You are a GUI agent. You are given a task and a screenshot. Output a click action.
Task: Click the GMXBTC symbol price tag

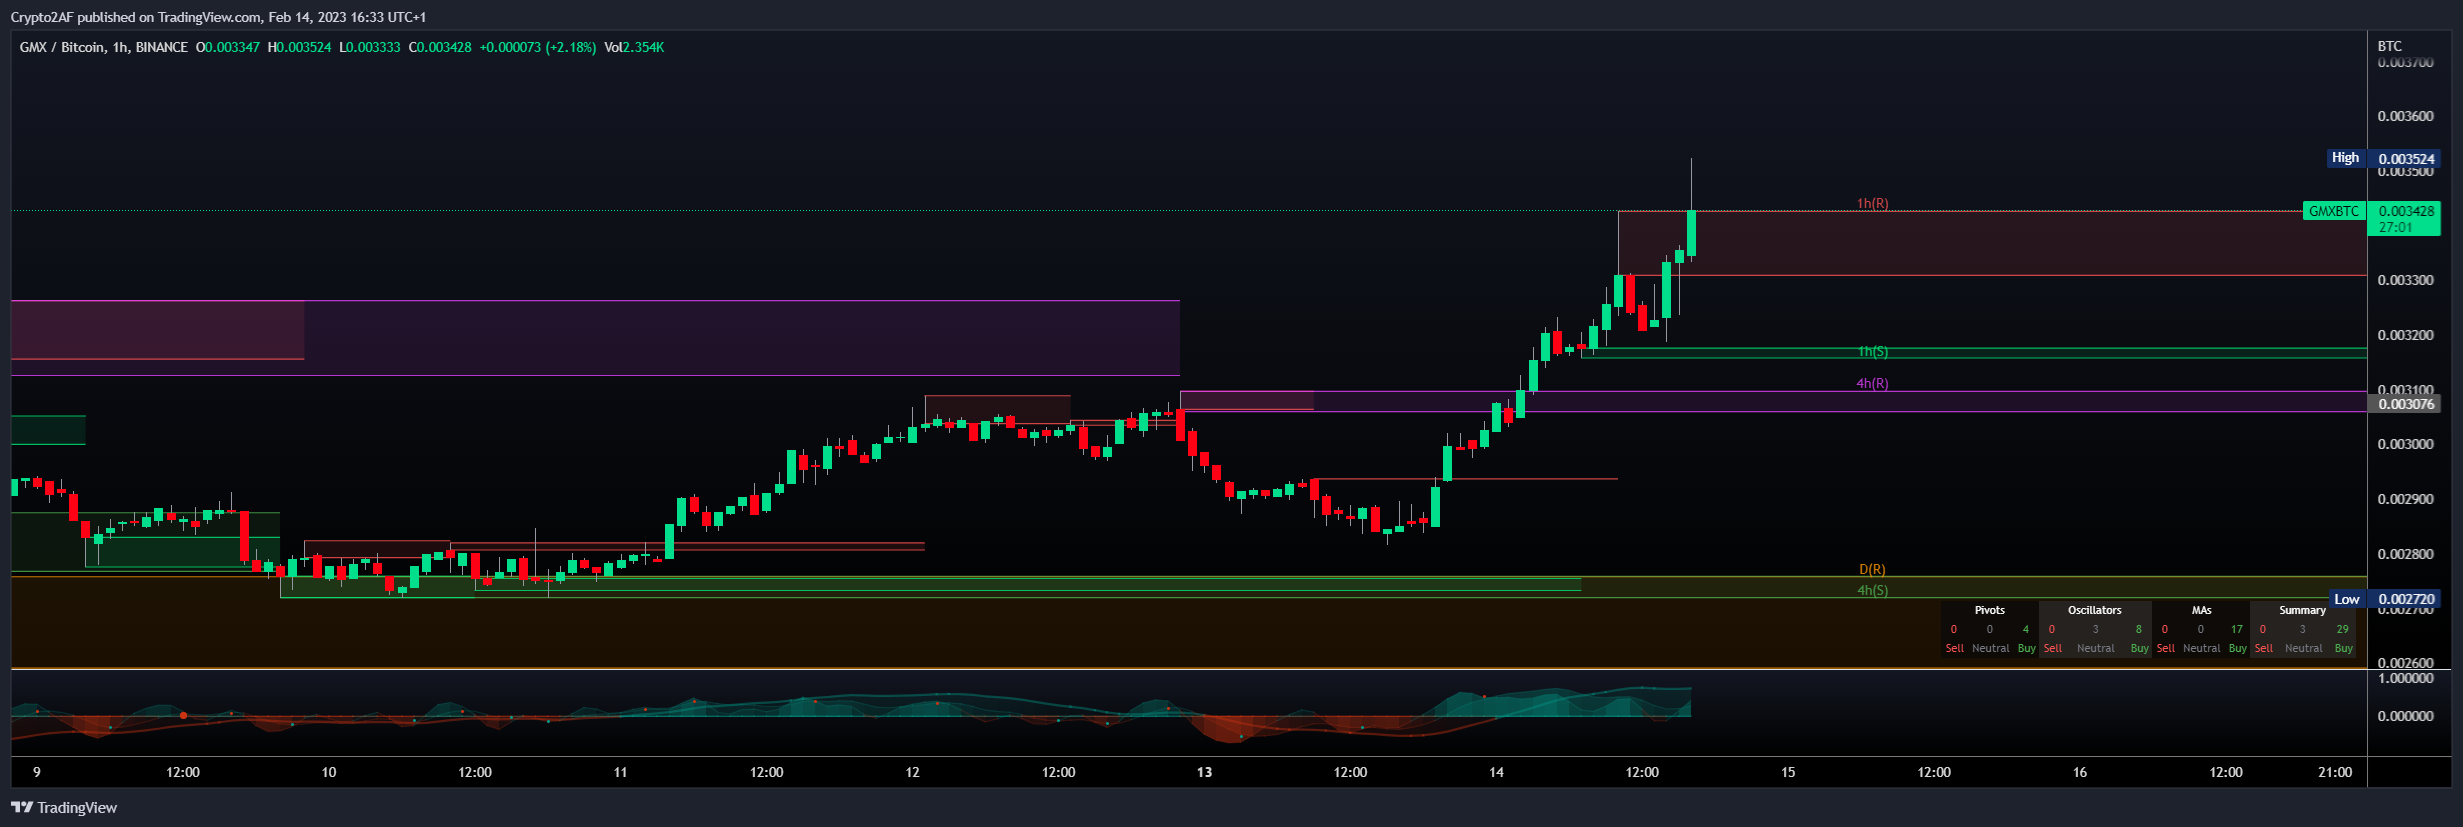click(2334, 211)
